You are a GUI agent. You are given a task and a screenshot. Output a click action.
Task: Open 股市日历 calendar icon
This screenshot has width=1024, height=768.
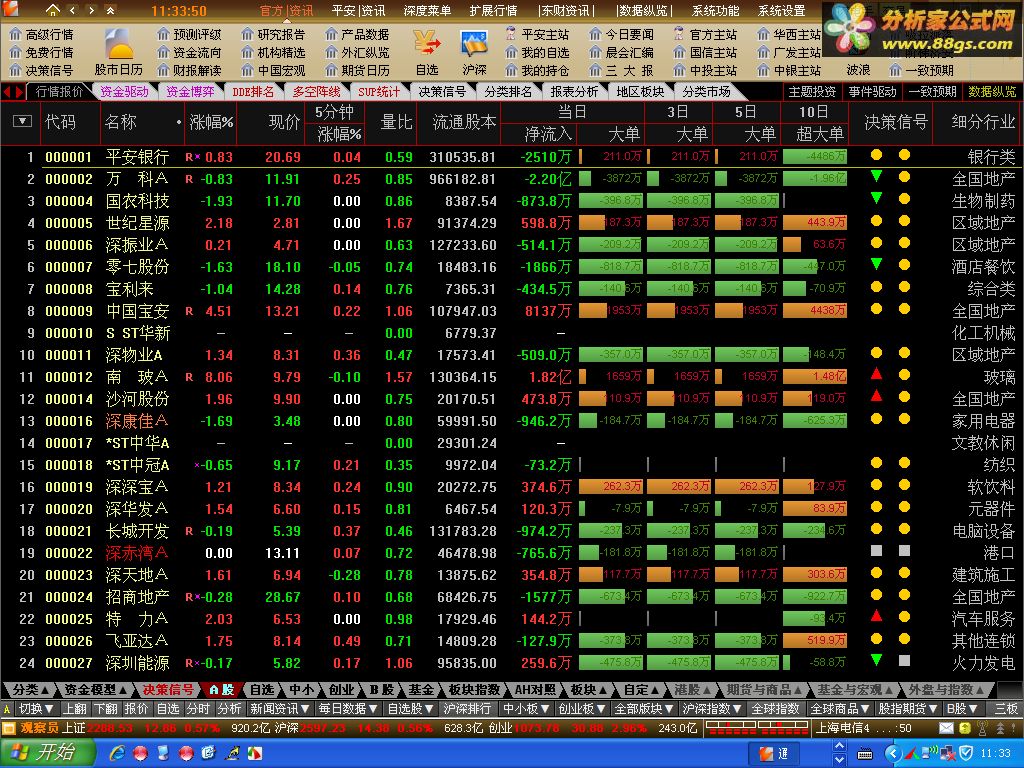(x=118, y=53)
